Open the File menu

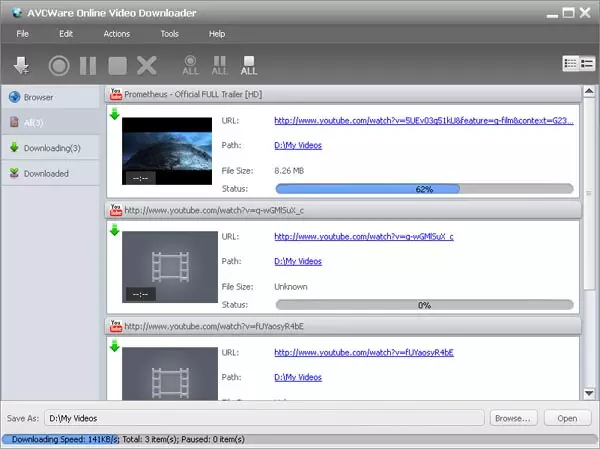(21, 34)
